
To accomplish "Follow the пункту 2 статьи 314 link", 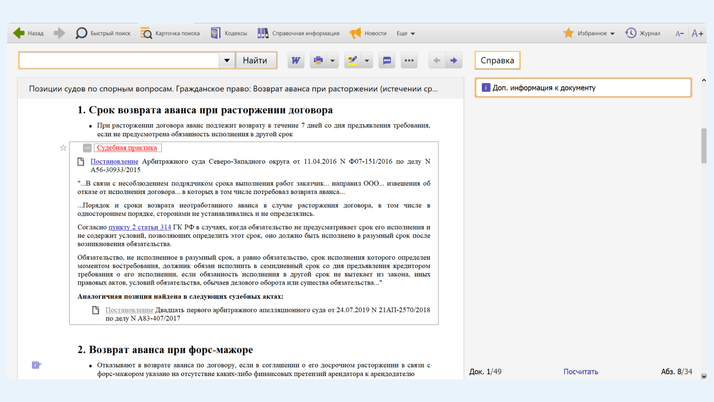I will pyautogui.click(x=139, y=227).
